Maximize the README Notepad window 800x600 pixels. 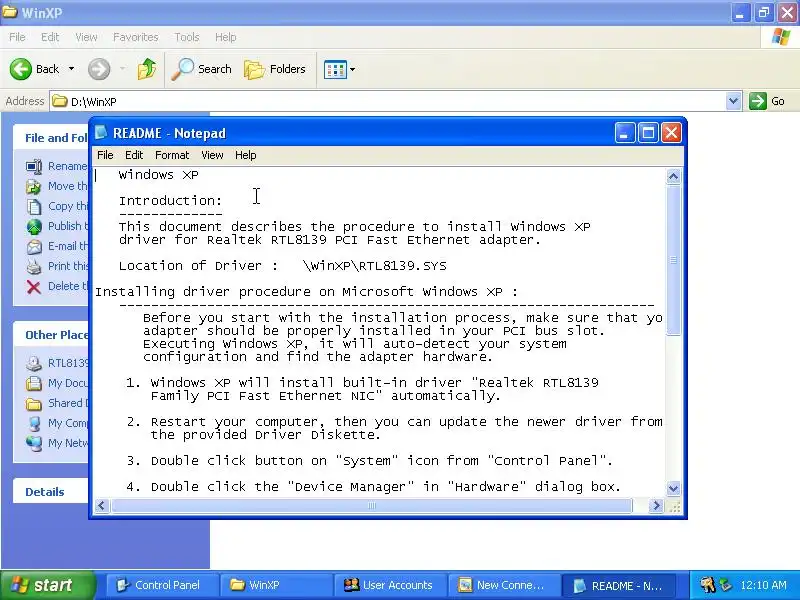pos(648,133)
